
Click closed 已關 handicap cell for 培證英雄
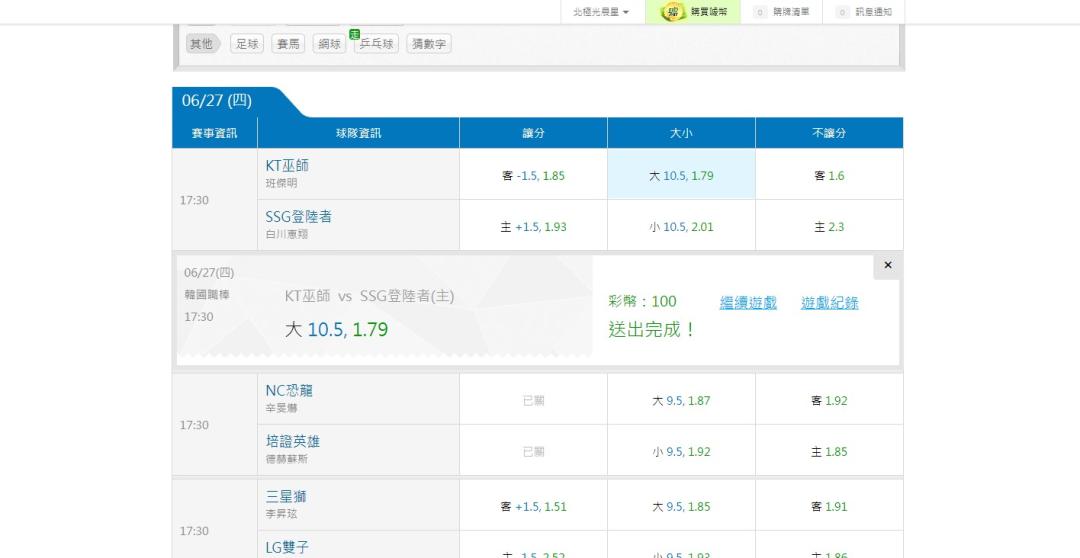tap(533, 452)
